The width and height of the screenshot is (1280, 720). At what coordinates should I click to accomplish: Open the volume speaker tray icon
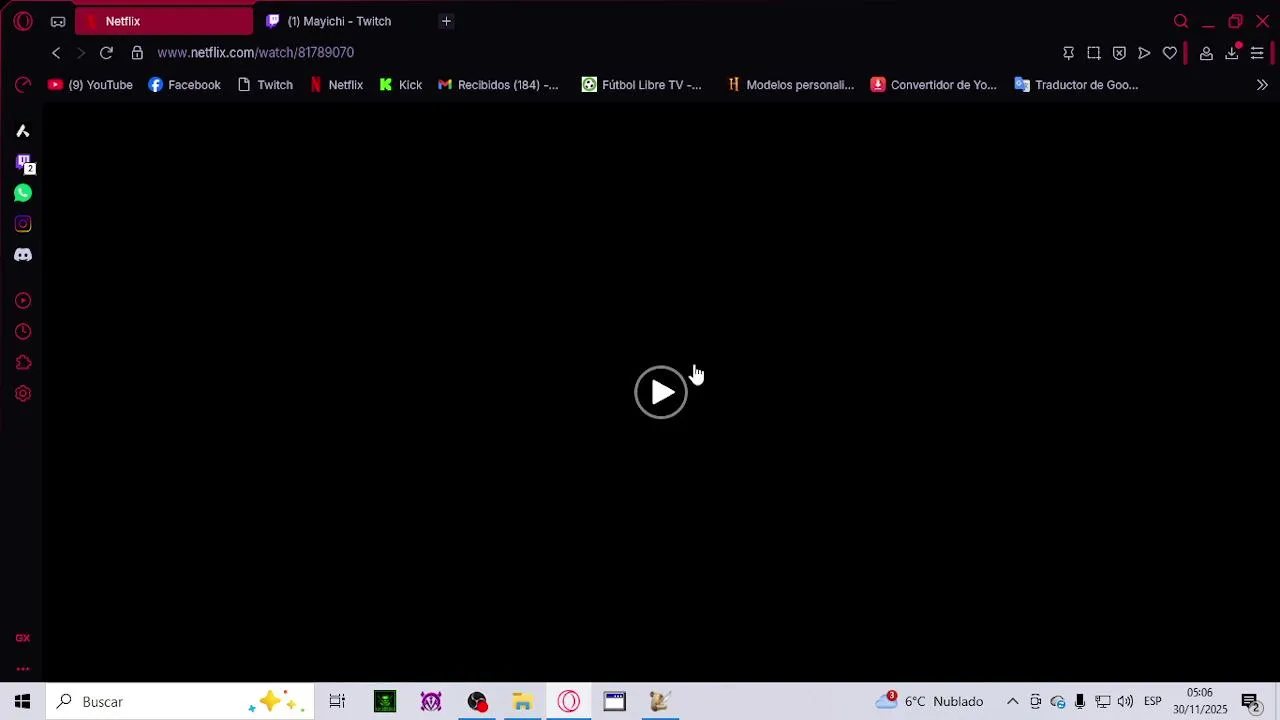click(1125, 702)
